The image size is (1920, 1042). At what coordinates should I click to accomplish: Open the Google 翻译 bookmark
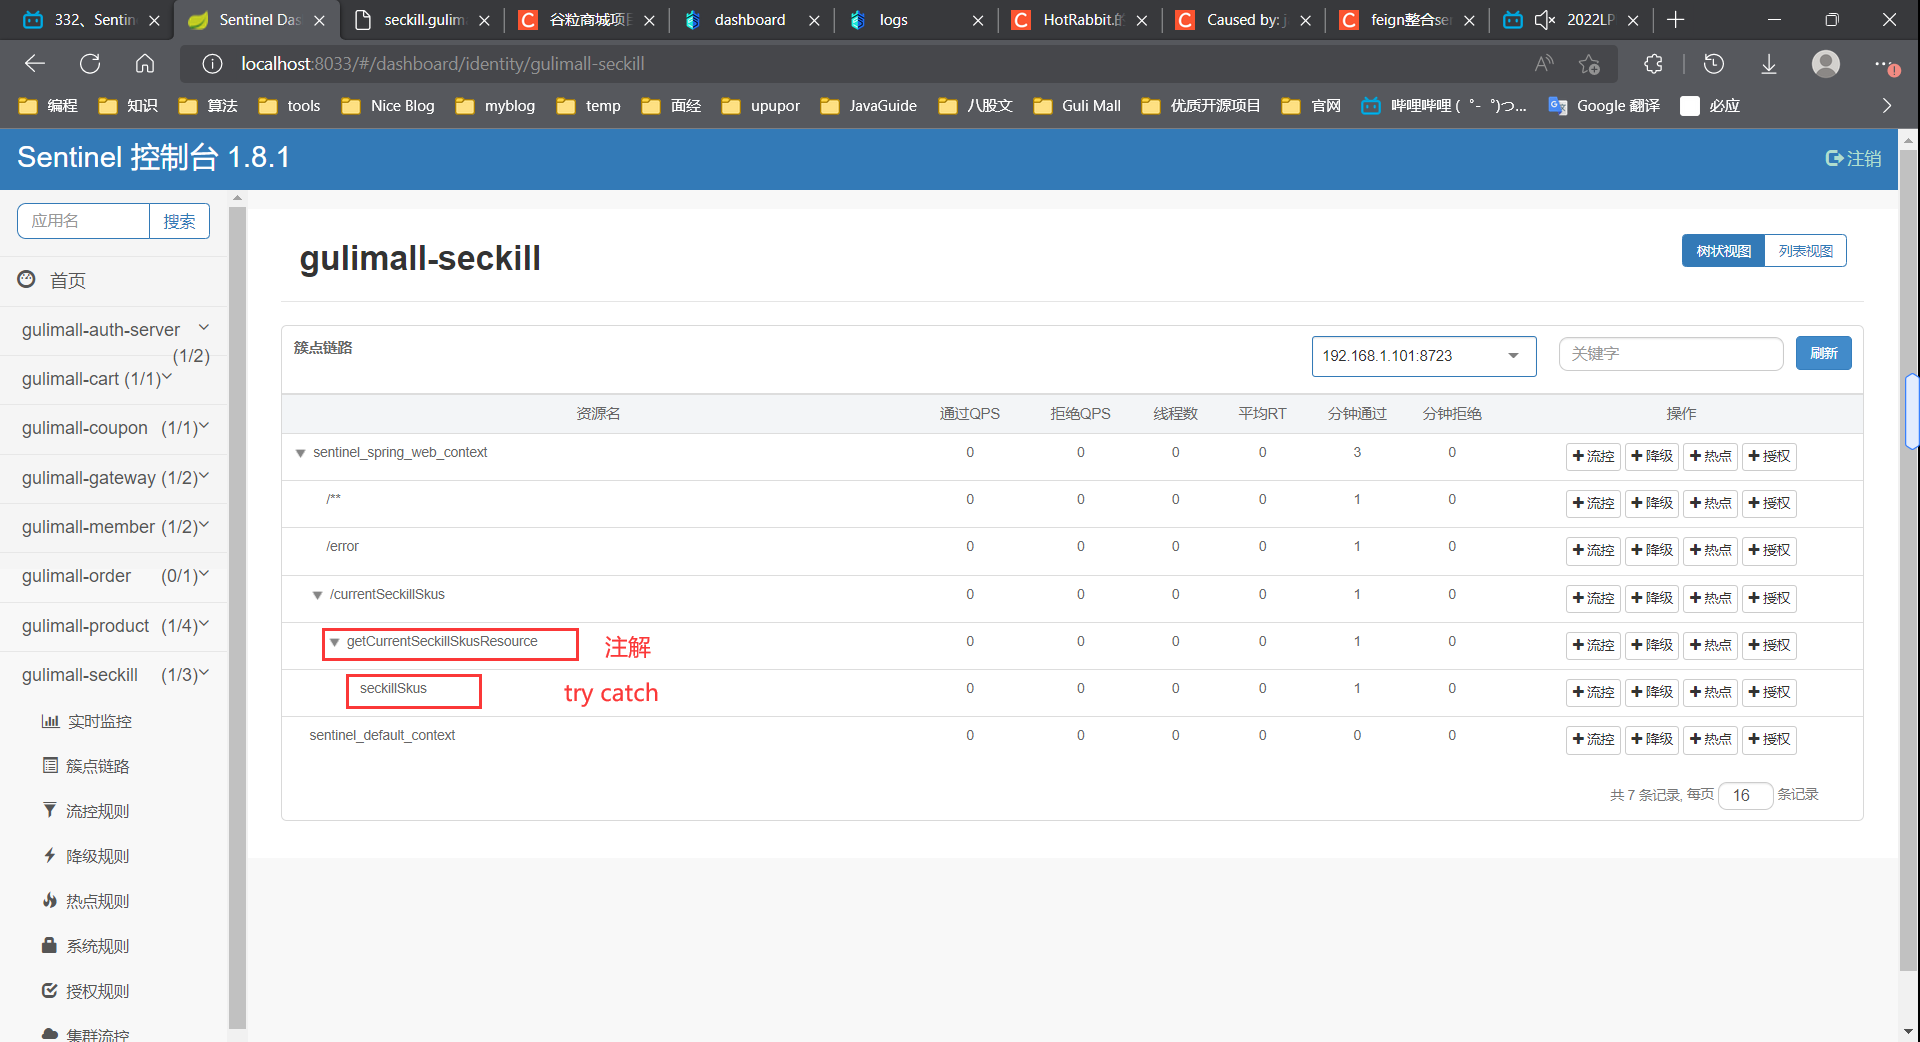[1604, 106]
